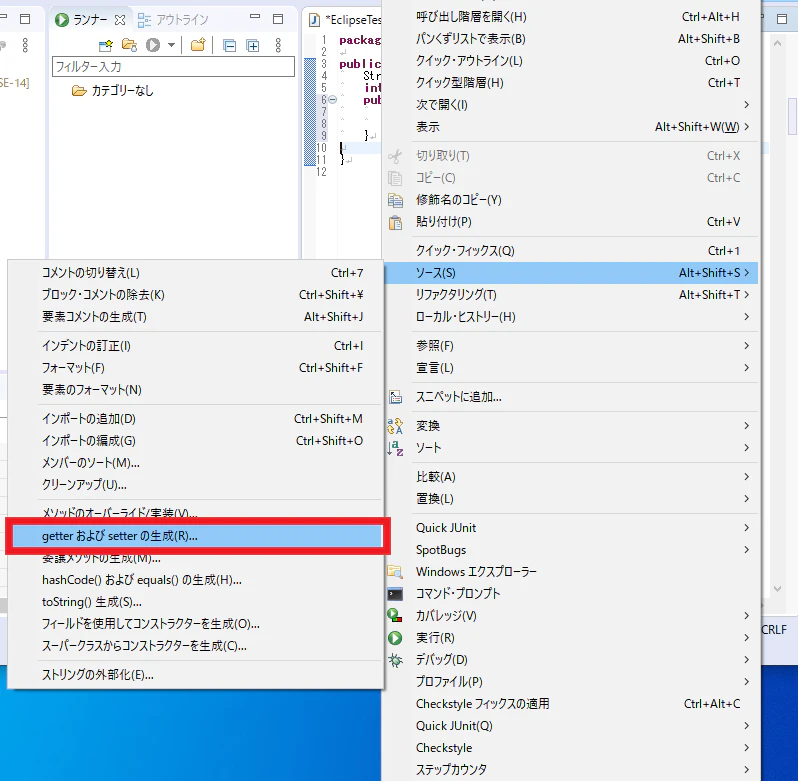Click the folder-with-gear icon in Runner toolbar
The width and height of the screenshot is (798, 781).
pos(129,46)
